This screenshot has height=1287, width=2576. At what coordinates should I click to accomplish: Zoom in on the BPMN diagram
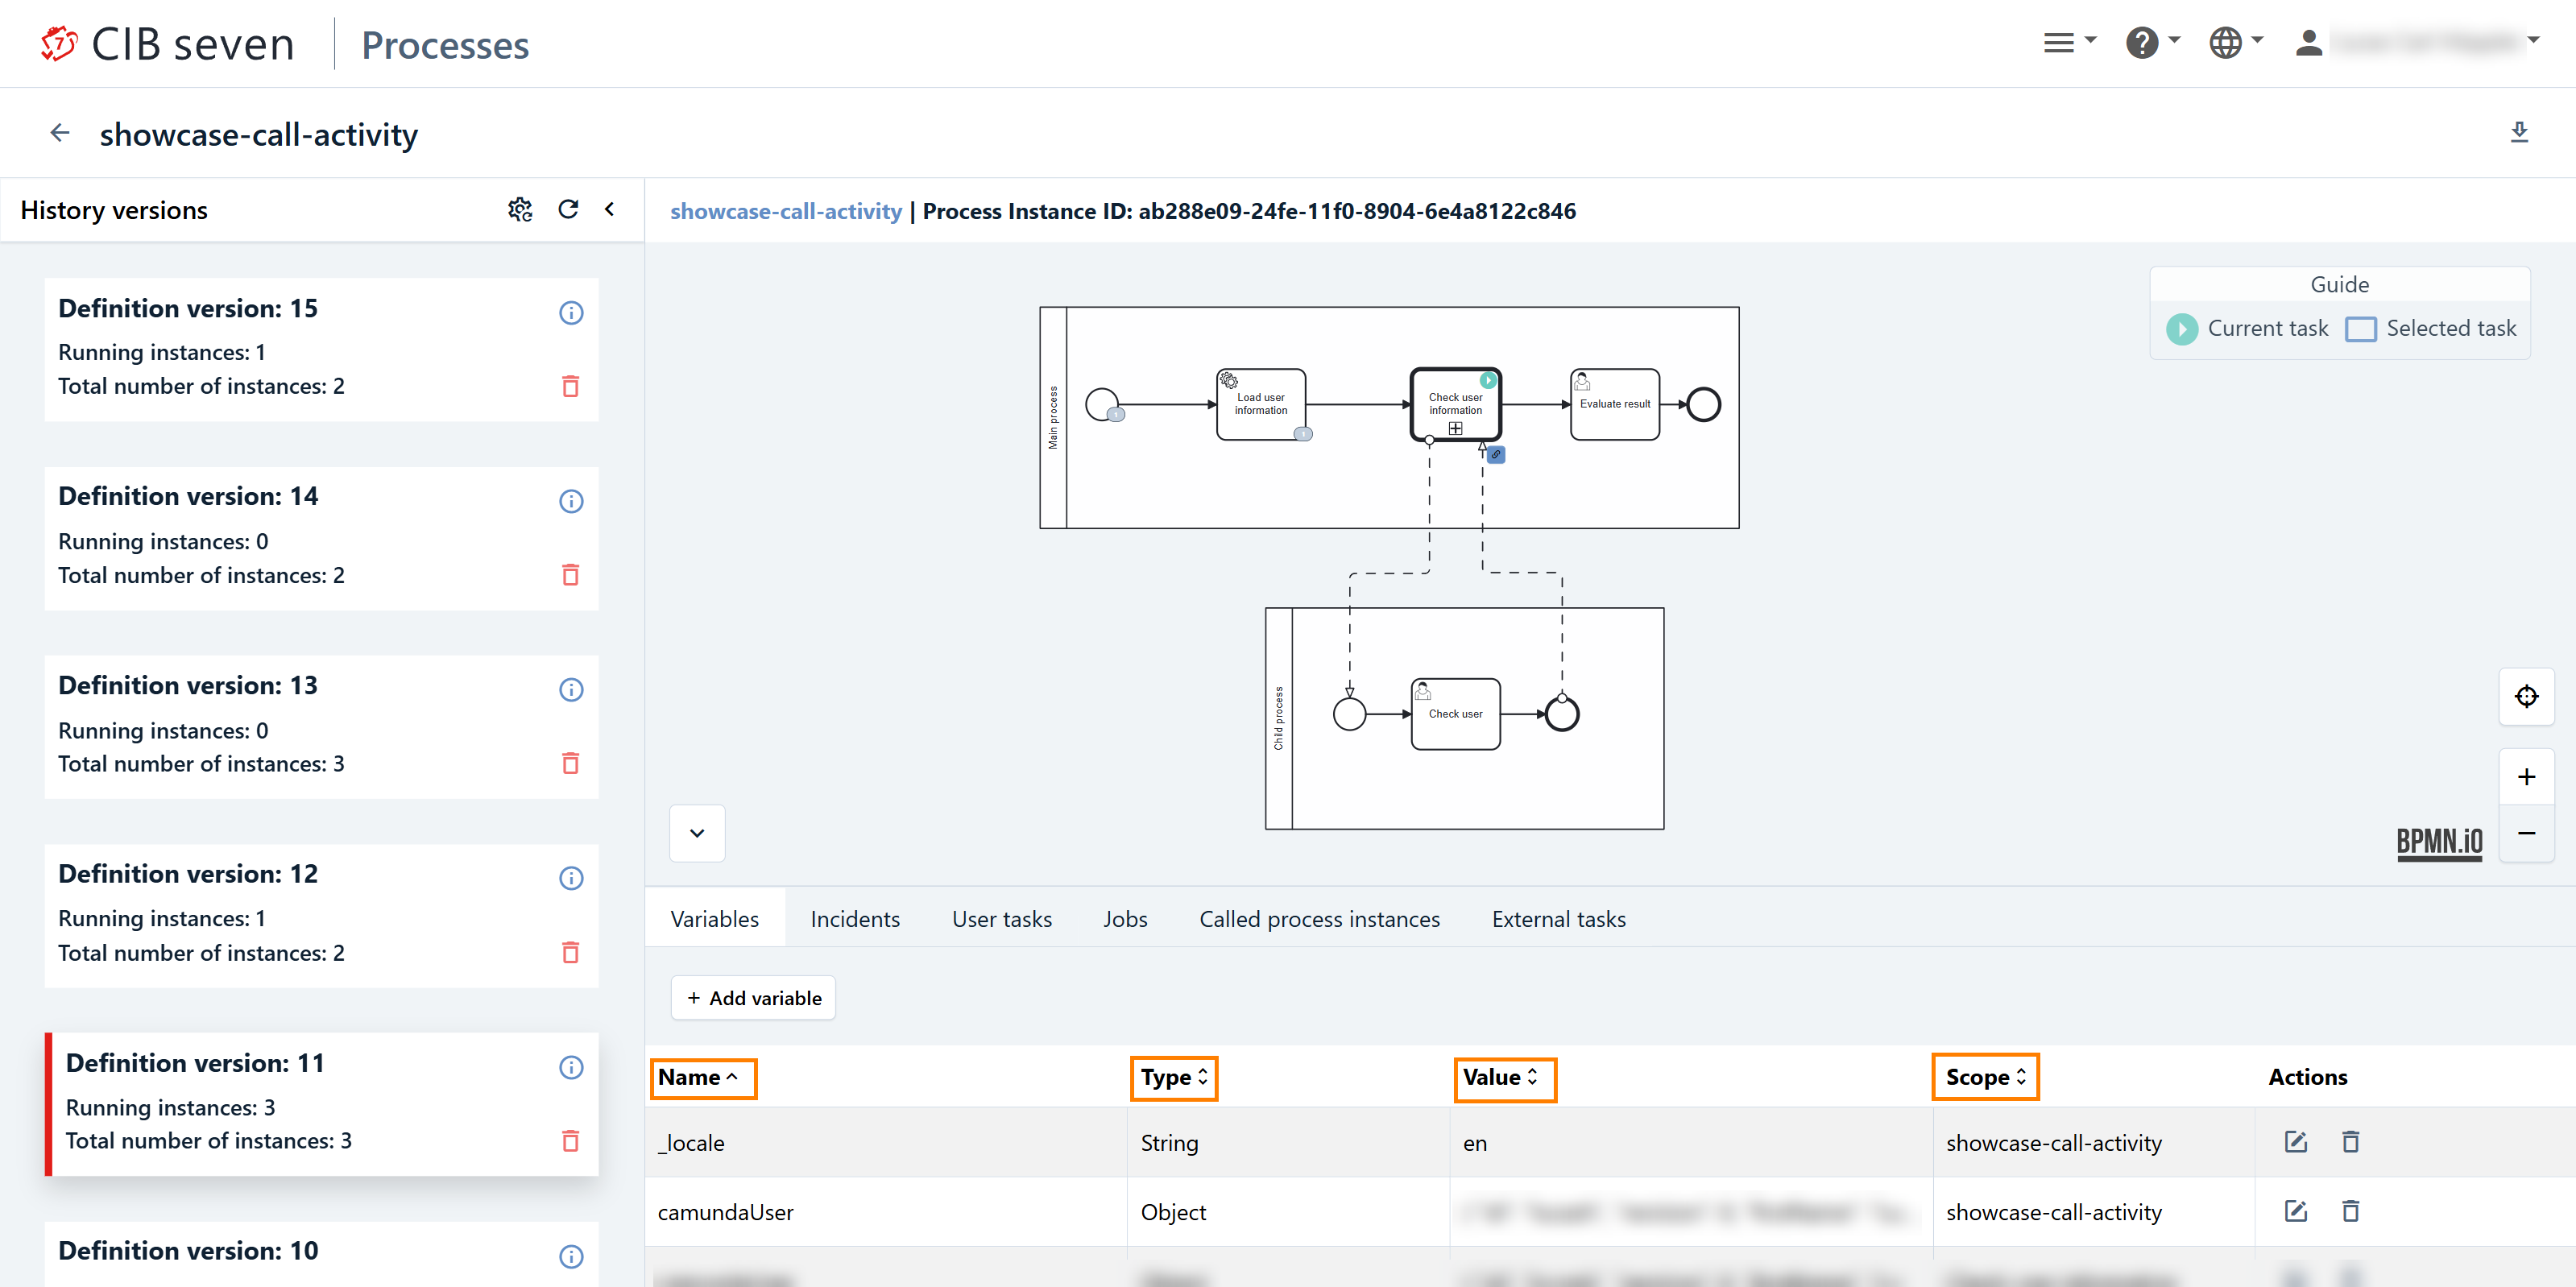pos(2526,777)
